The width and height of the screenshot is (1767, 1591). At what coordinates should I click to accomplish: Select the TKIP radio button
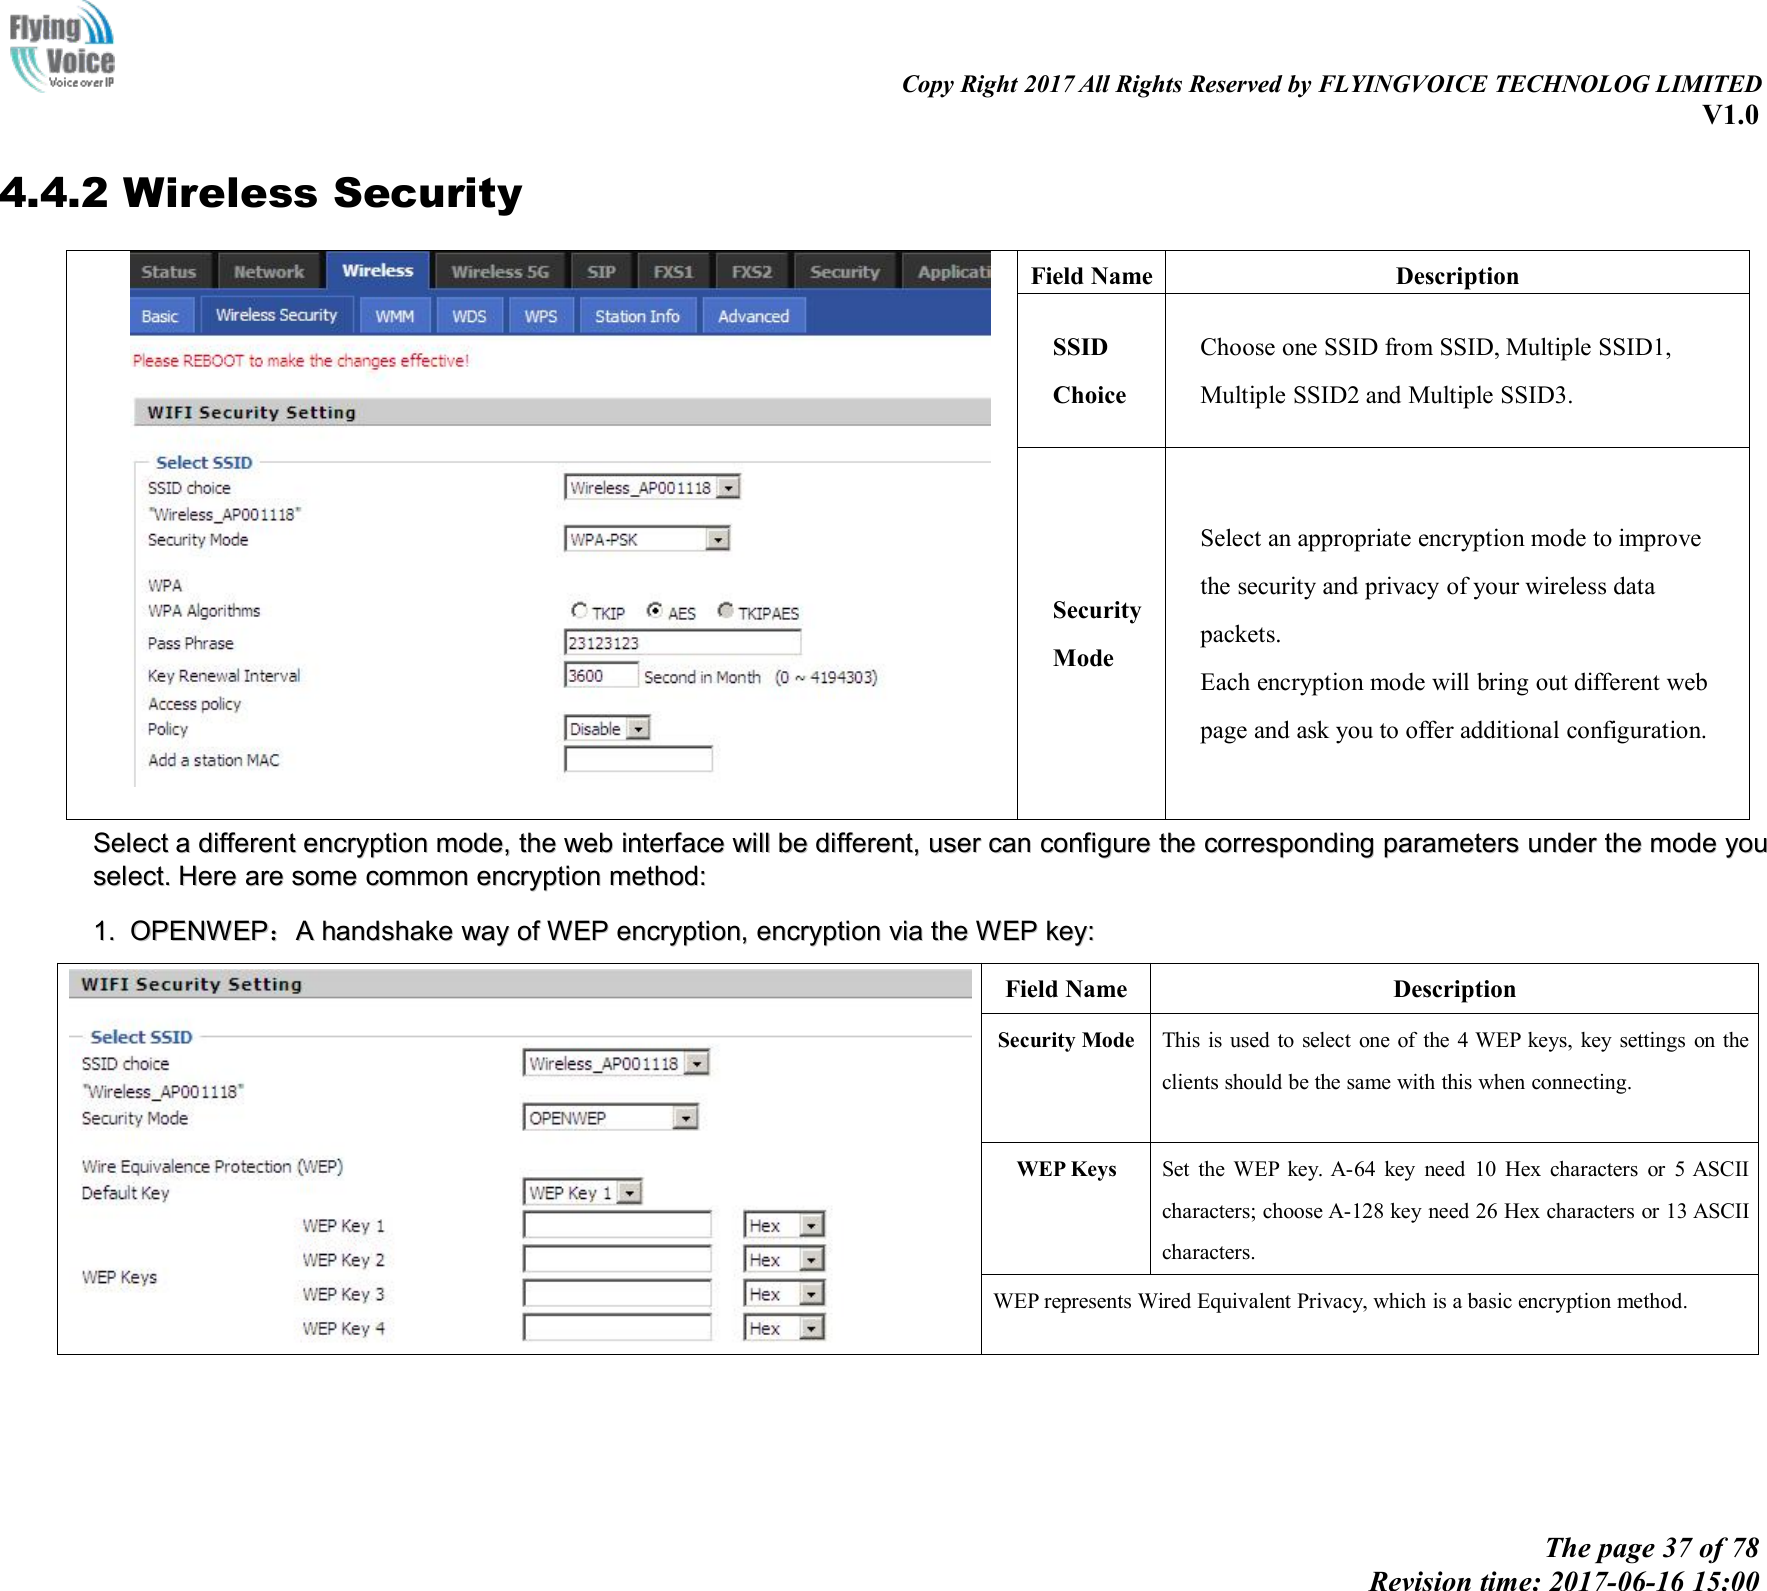[580, 610]
